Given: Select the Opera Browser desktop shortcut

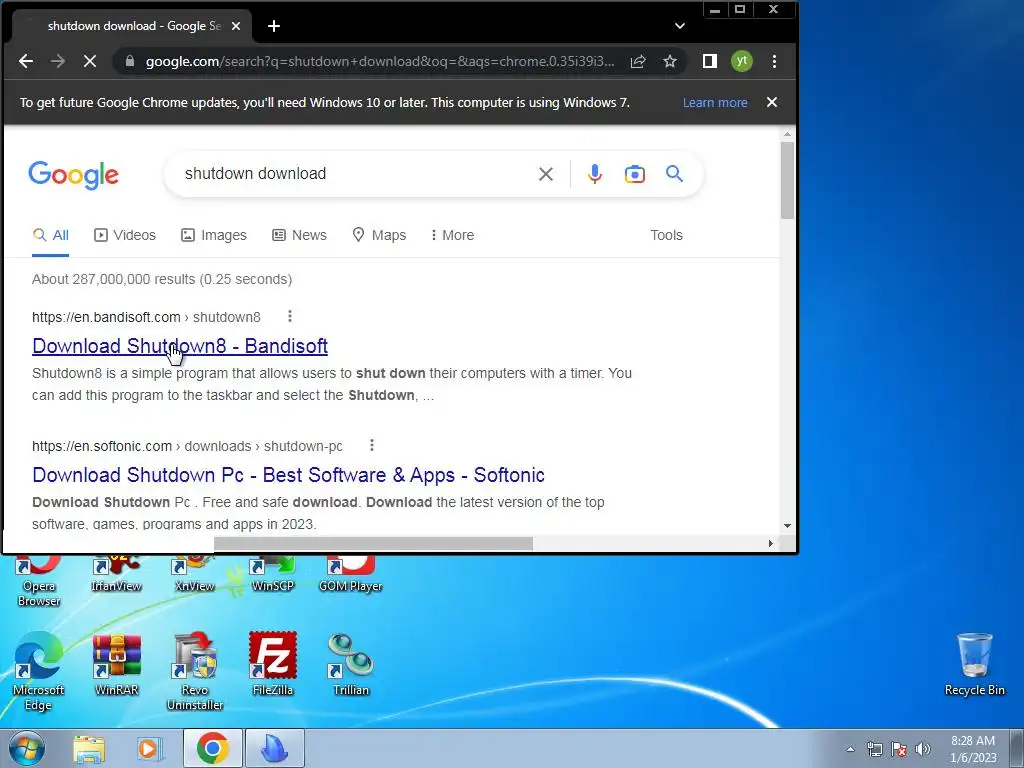Looking at the screenshot, I should 39,581.
